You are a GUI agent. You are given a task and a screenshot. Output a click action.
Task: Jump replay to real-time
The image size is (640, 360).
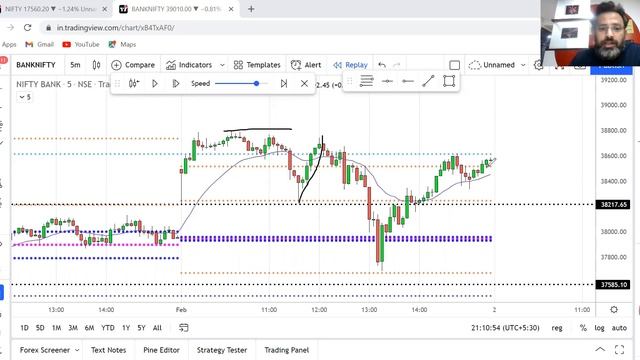click(284, 84)
